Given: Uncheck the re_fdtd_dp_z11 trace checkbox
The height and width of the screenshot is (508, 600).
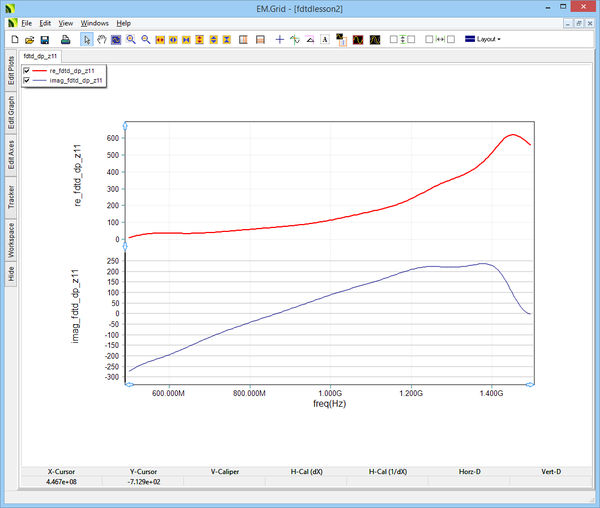Looking at the screenshot, I should pyautogui.click(x=27, y=71).
